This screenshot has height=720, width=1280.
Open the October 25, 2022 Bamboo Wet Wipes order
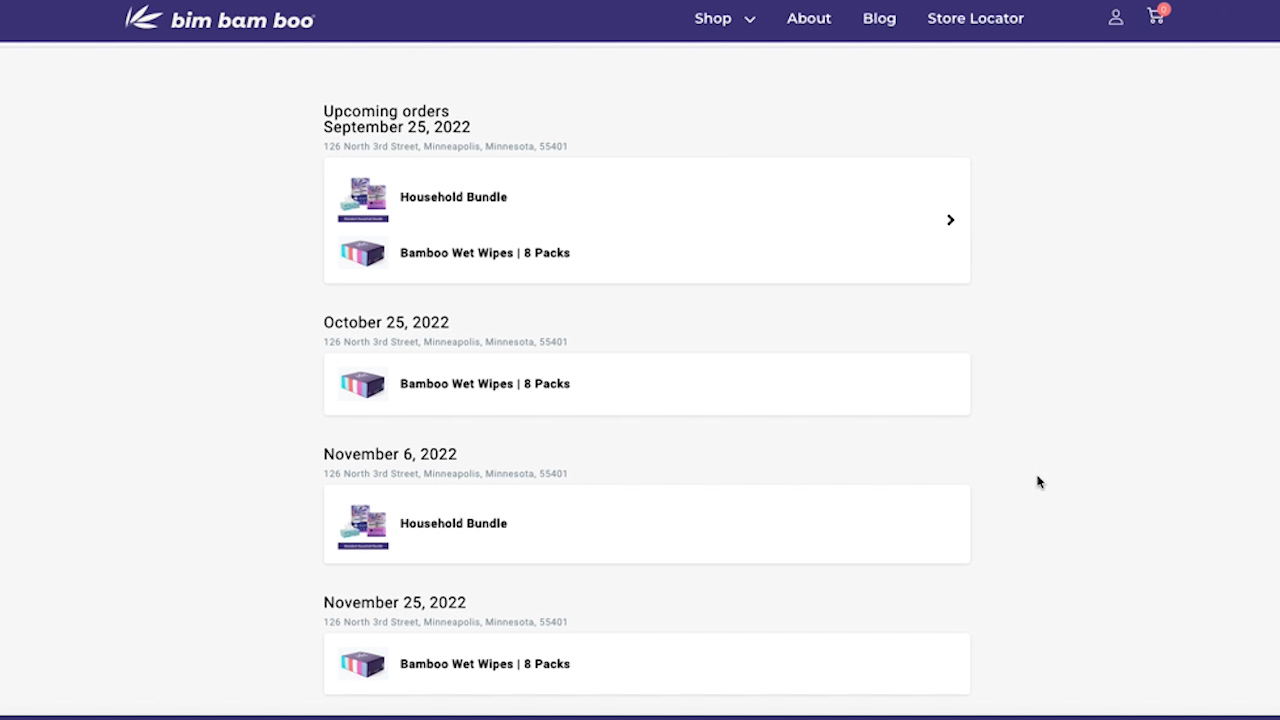(647, 384)
